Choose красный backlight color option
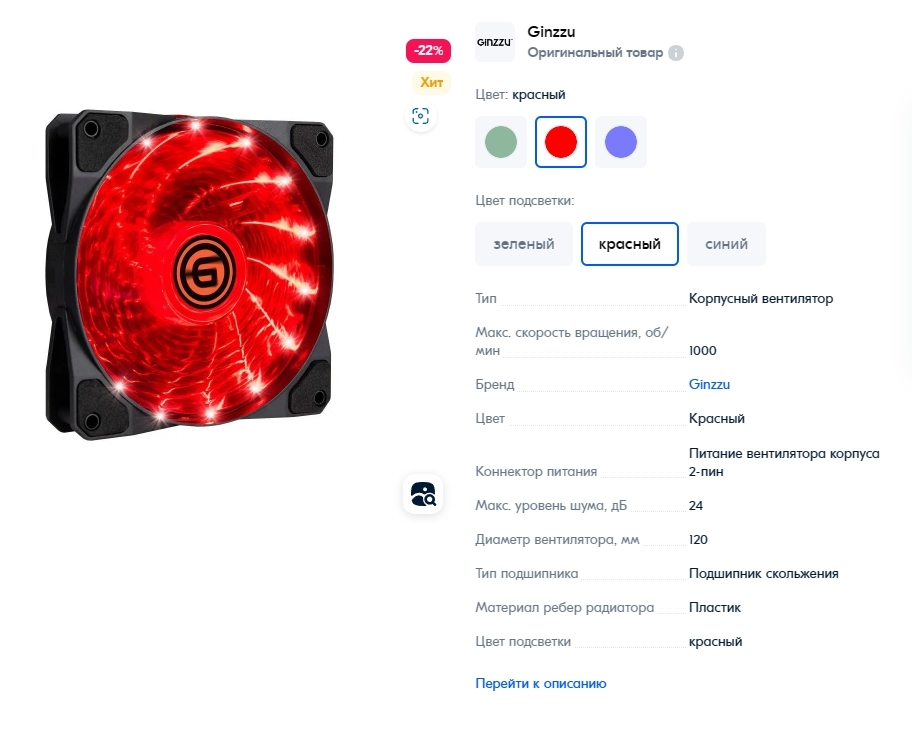This screenshot has width=912, height=732. (630, 244)
